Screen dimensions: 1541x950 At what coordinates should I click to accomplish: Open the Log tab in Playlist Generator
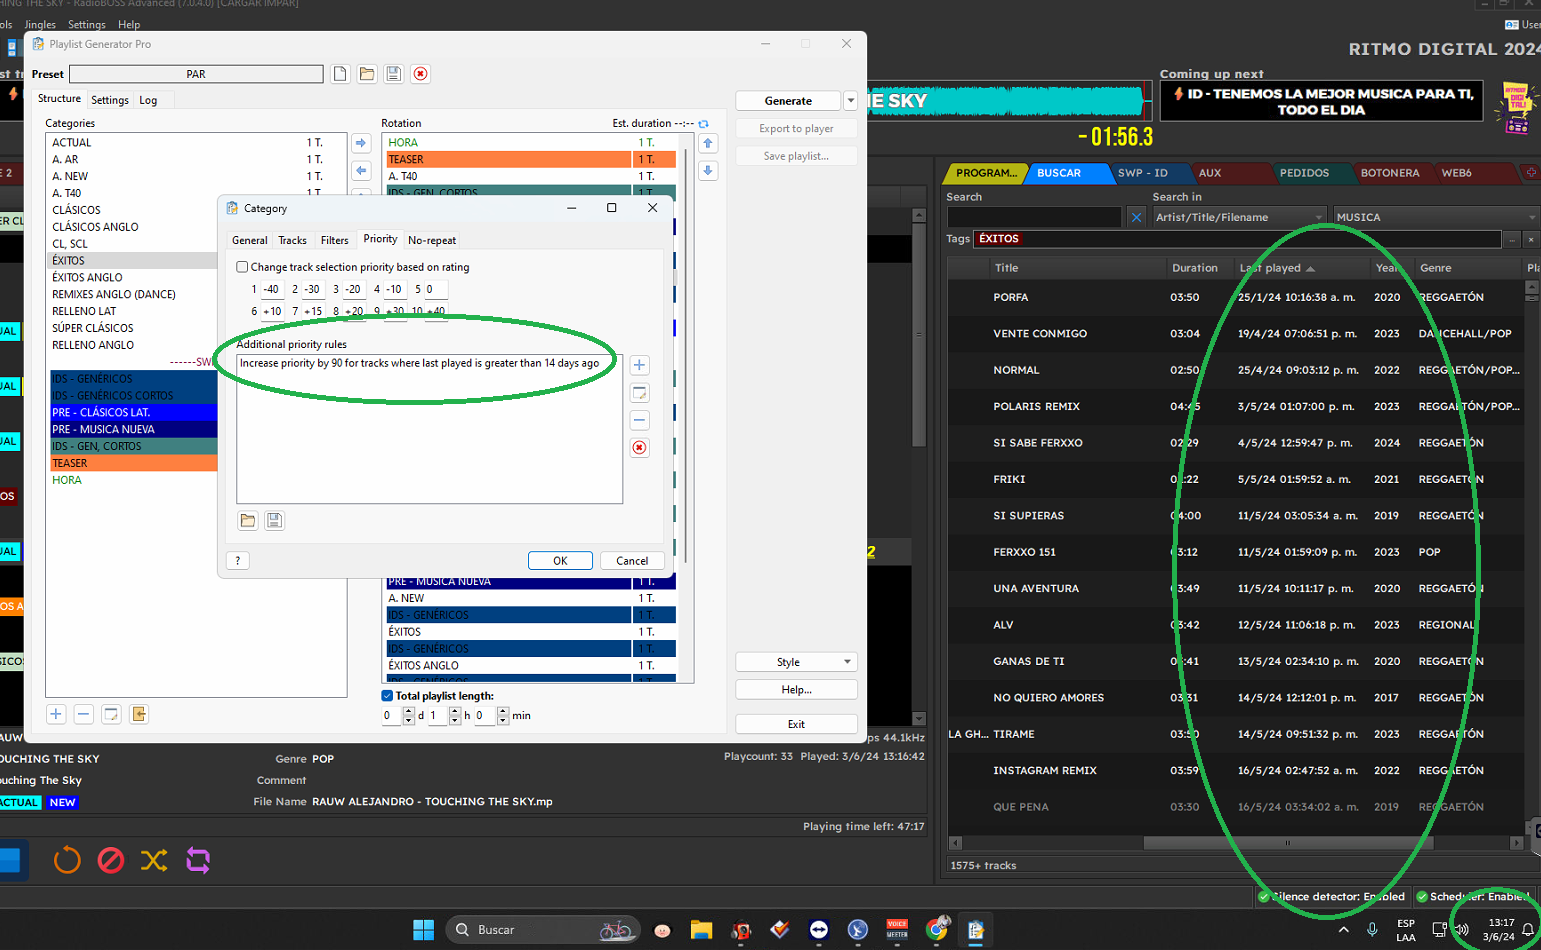[148, 100]
